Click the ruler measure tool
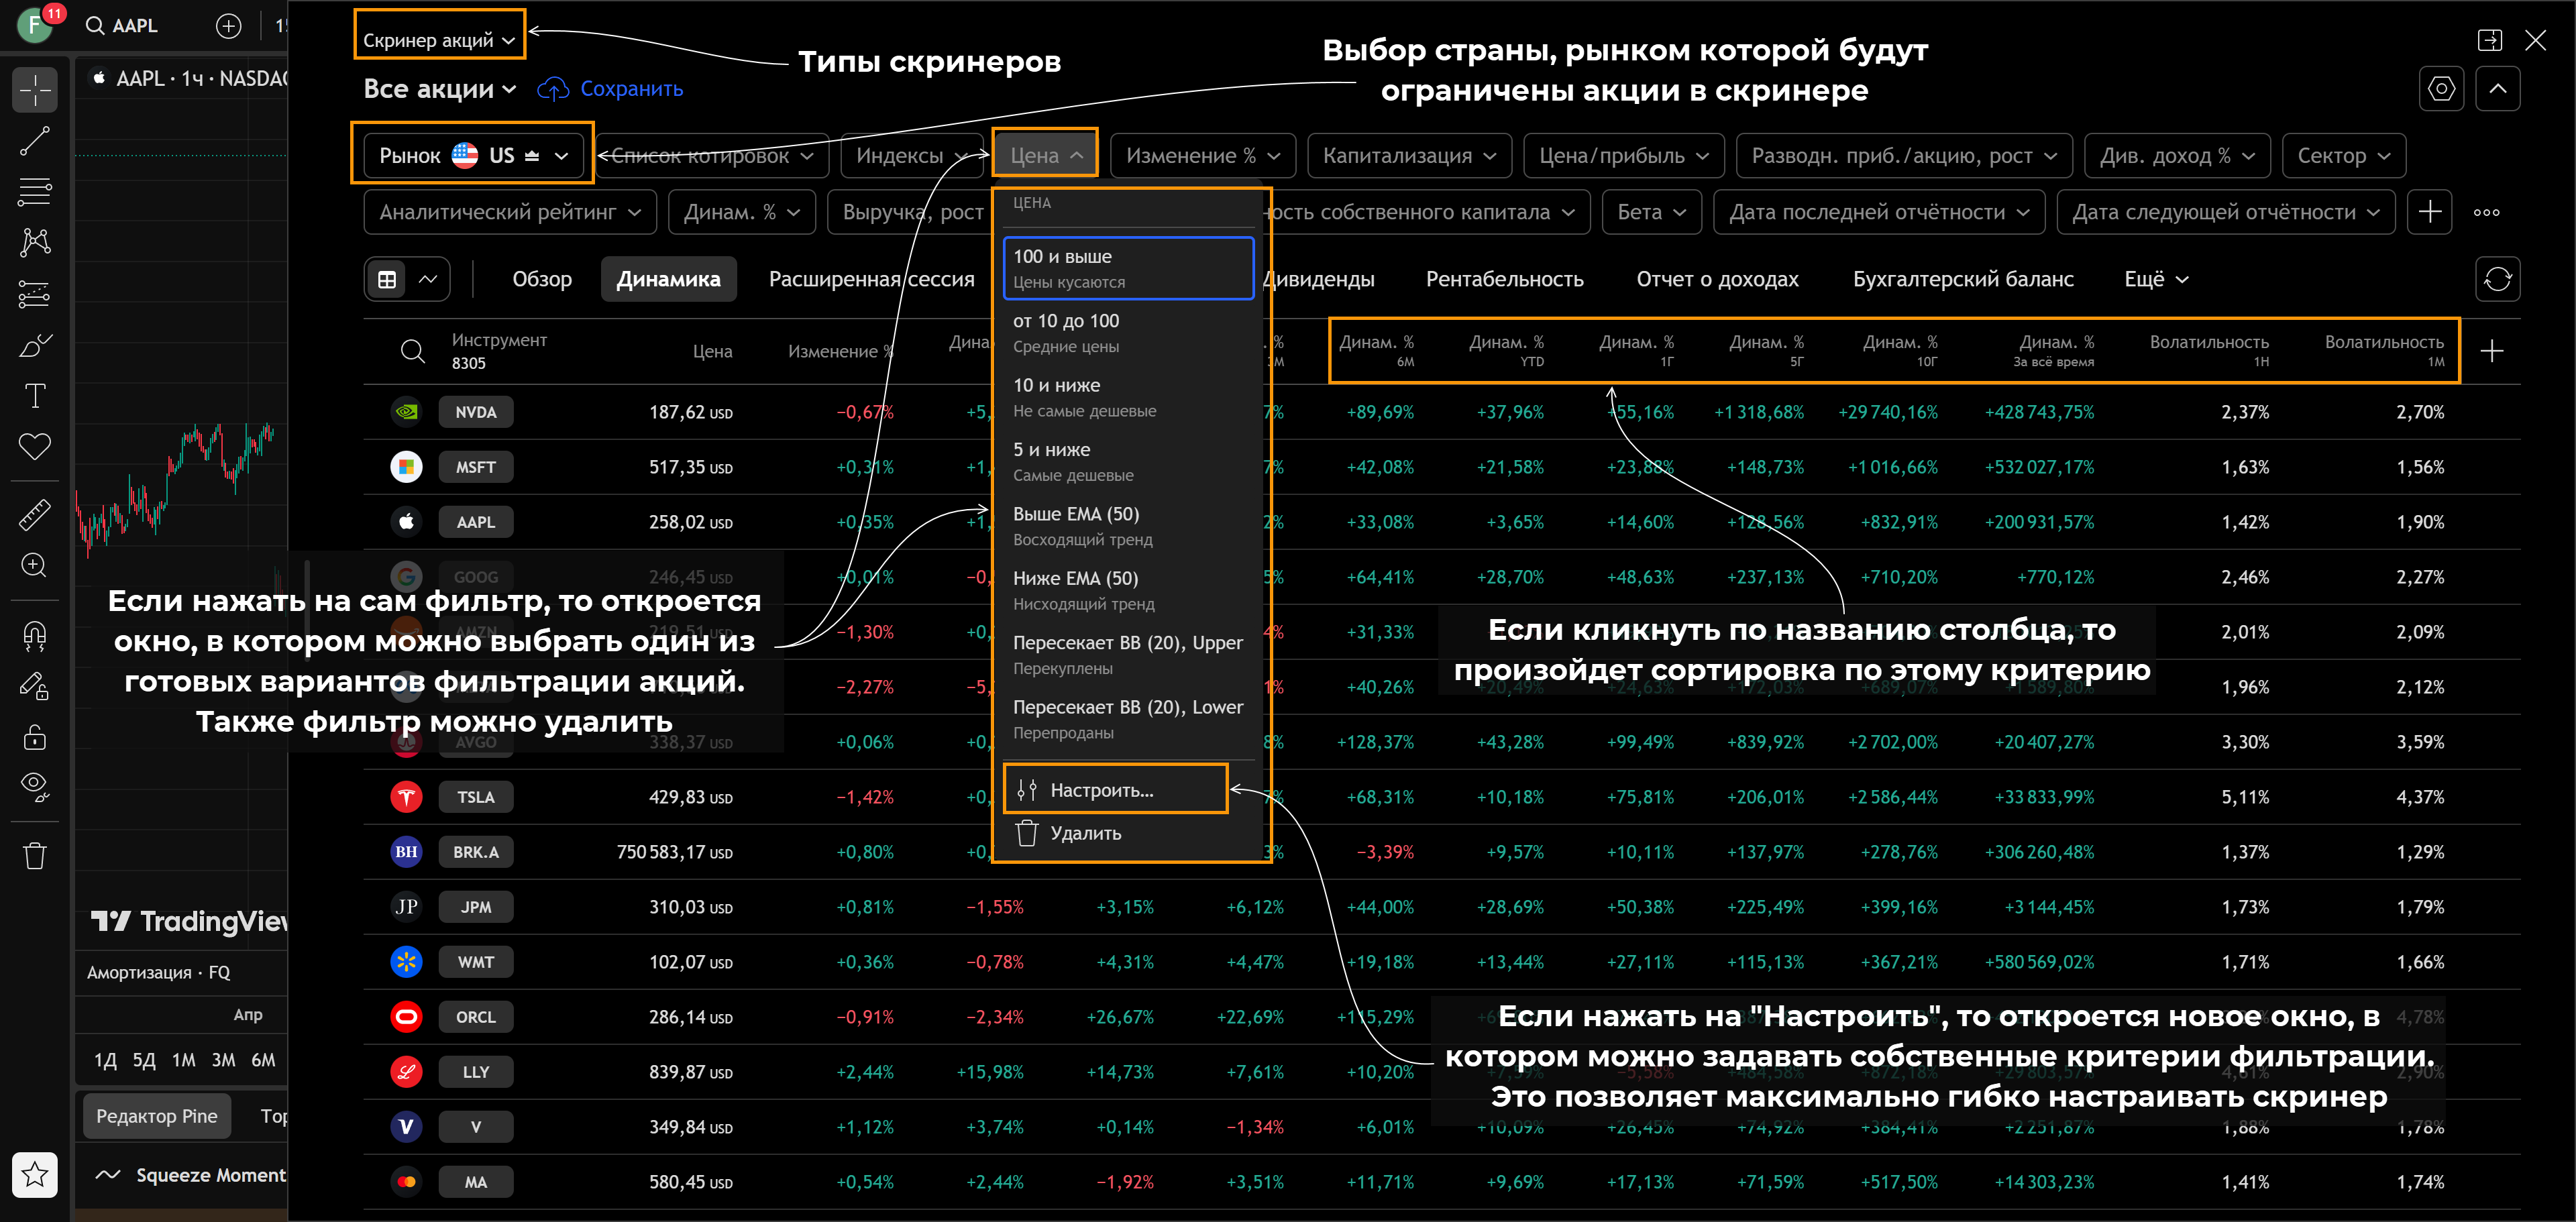Image resolution: width=2576 pixels, height=1222 pixels. coord(35,514)
